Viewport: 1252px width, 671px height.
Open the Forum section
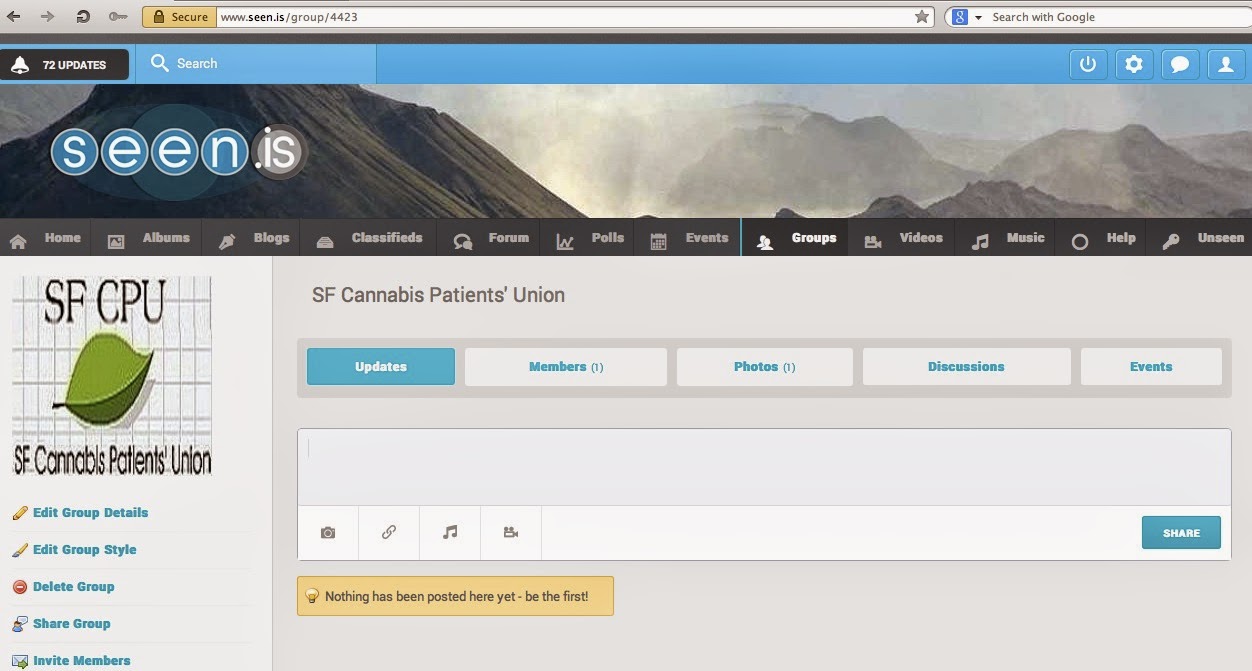pyautogui.click(x=490, y=238)
